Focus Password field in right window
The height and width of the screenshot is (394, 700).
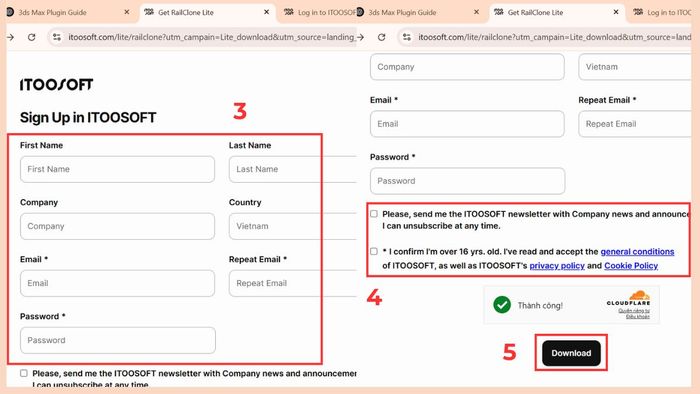point(467,181)
